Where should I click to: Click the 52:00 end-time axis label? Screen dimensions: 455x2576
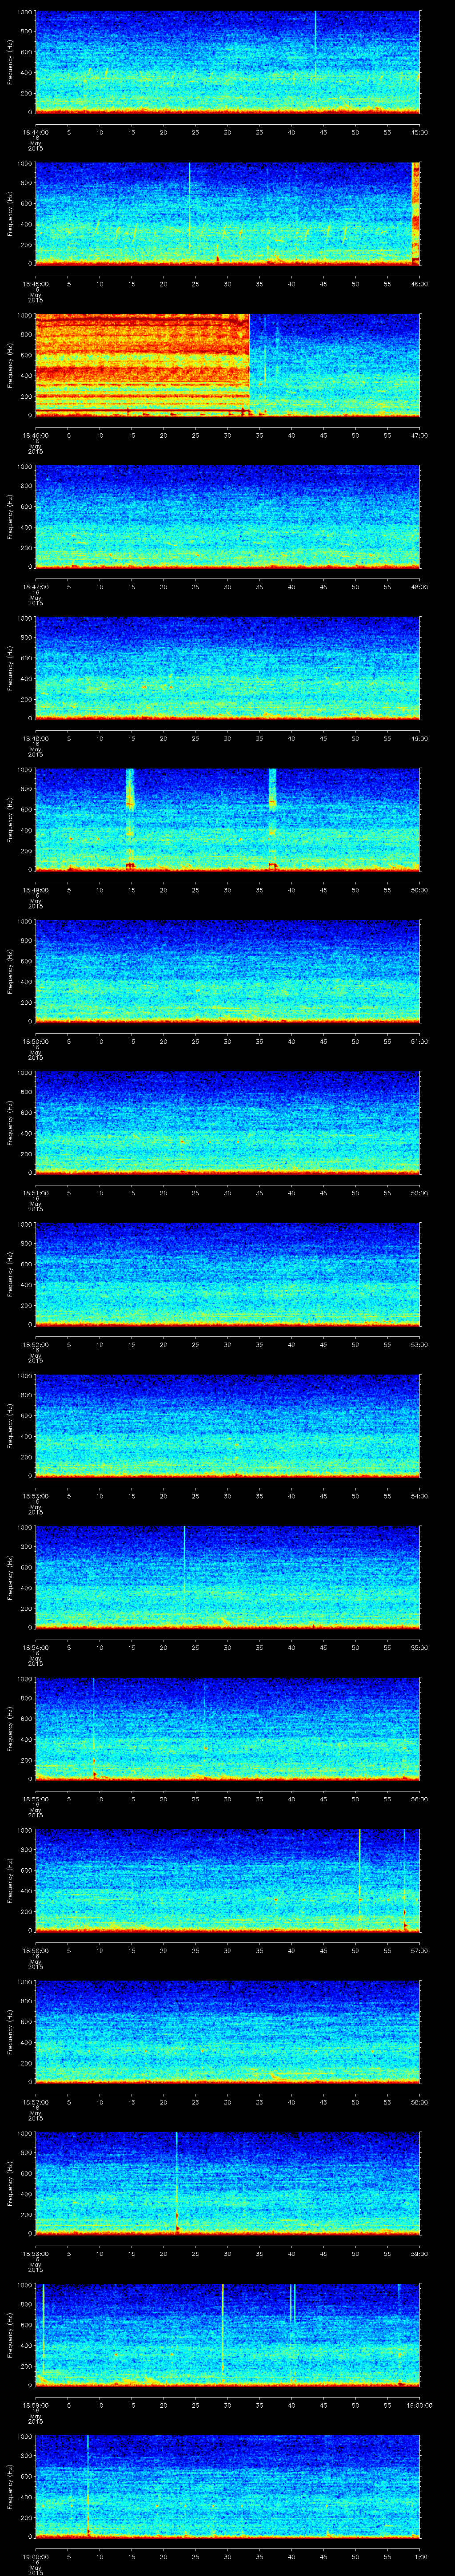click(419, 1192)
